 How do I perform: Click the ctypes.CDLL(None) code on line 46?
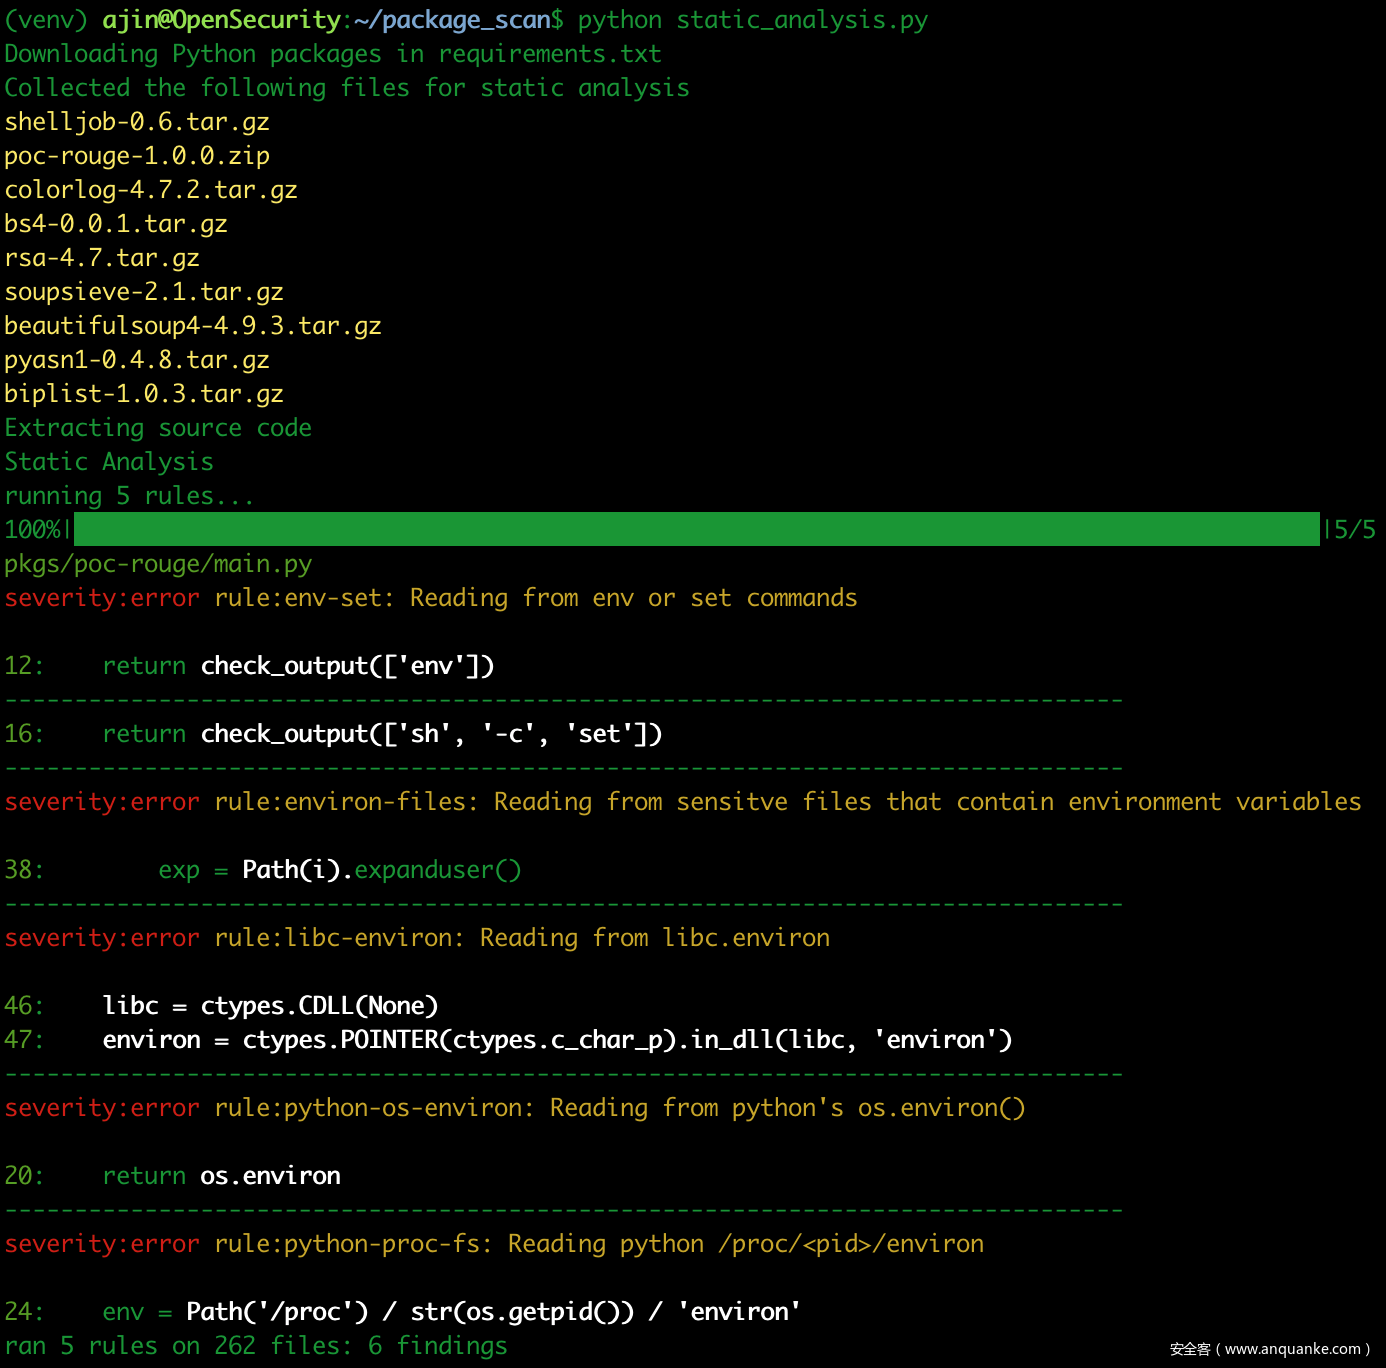click(x=319, y=1006)
